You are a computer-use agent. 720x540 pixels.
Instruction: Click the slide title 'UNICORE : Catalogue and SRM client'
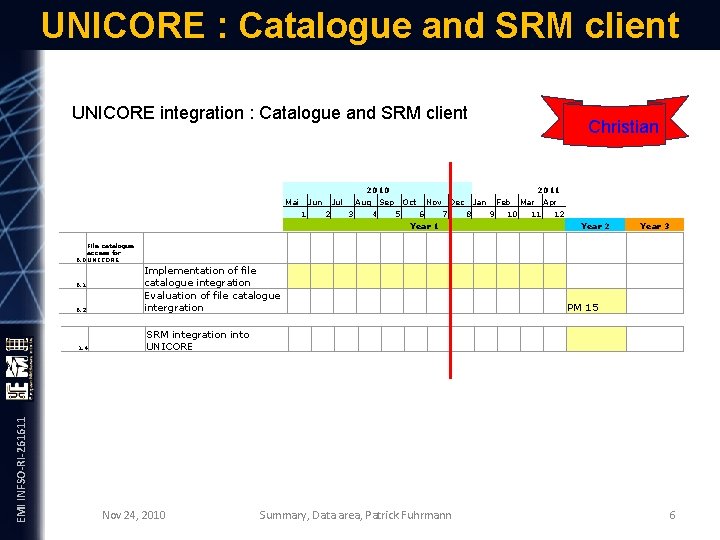pos(360,26)
